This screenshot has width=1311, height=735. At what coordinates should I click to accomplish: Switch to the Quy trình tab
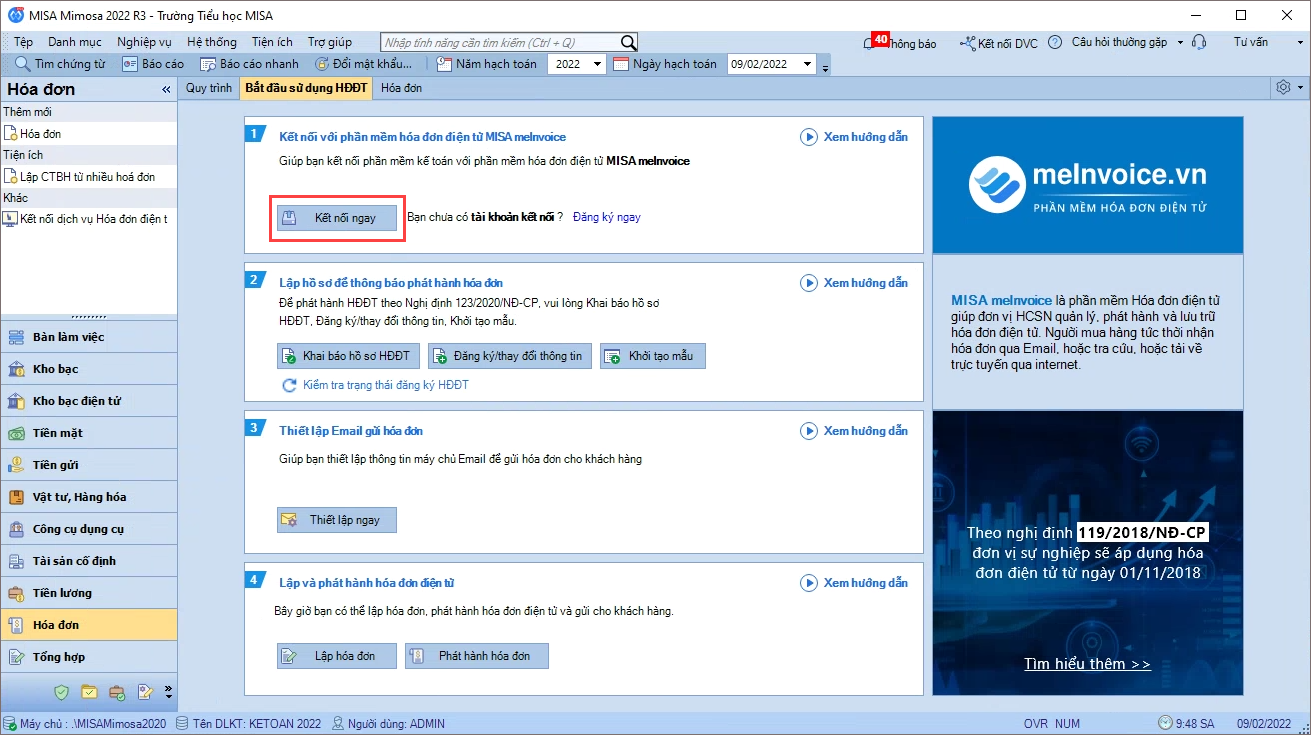coord(209,88)
